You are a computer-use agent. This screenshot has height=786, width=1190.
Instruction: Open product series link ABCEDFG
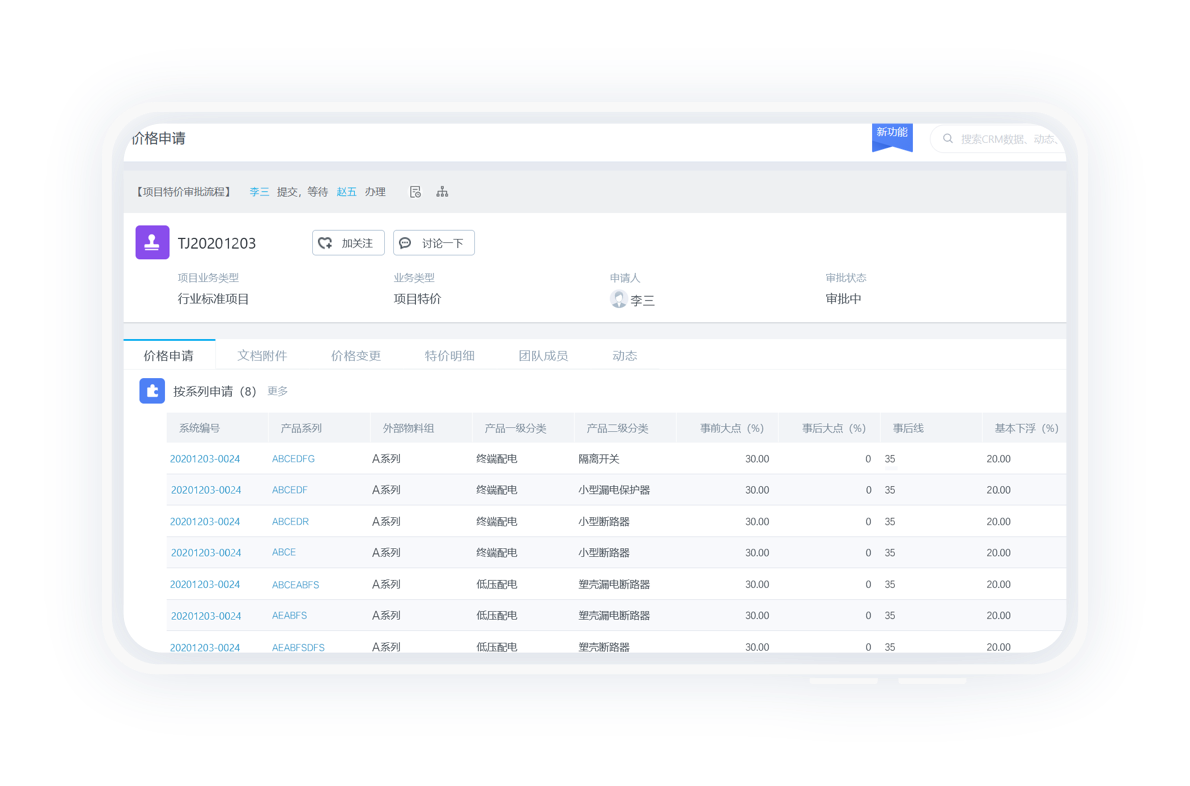293,459
